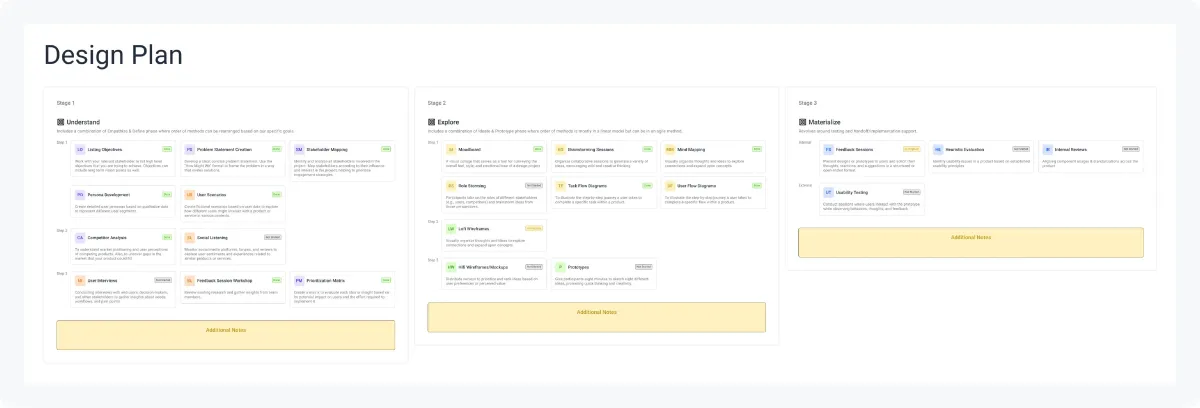Click the Listing Objectives card title
1200x408 pixels.
click(x=105, y=149)
